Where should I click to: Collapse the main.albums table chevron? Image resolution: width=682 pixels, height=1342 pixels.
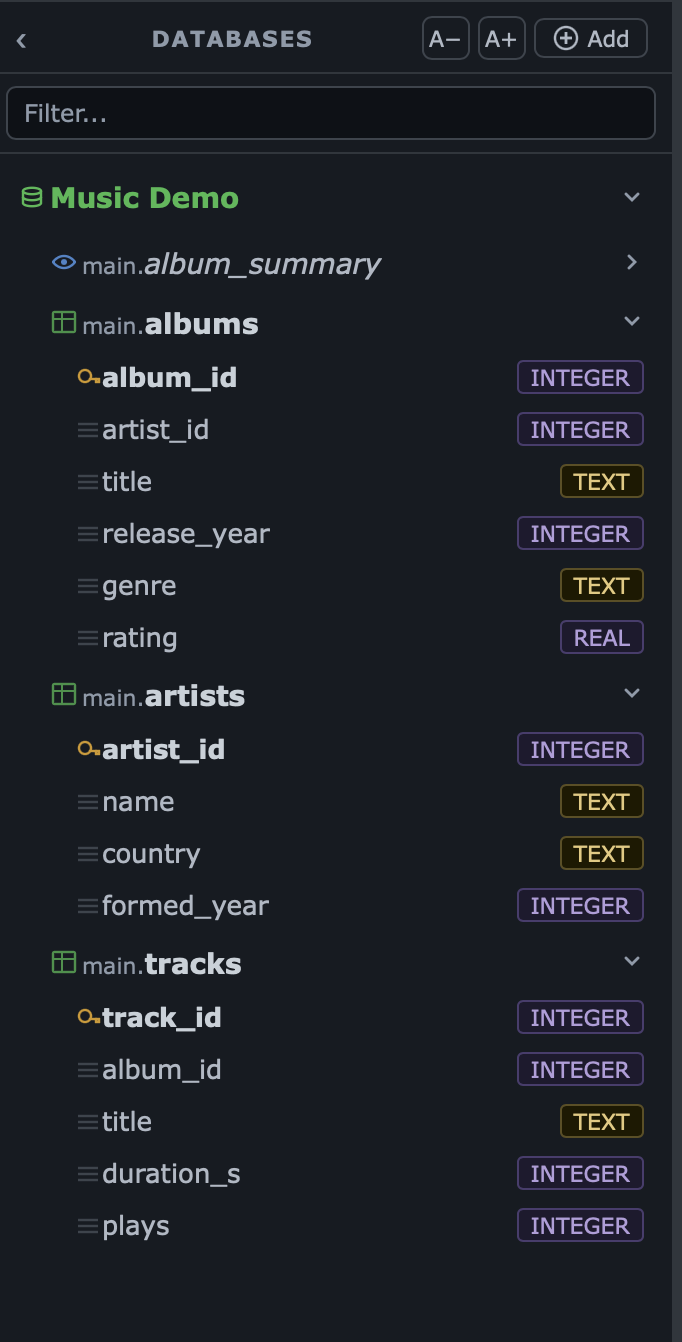[632, 321]
